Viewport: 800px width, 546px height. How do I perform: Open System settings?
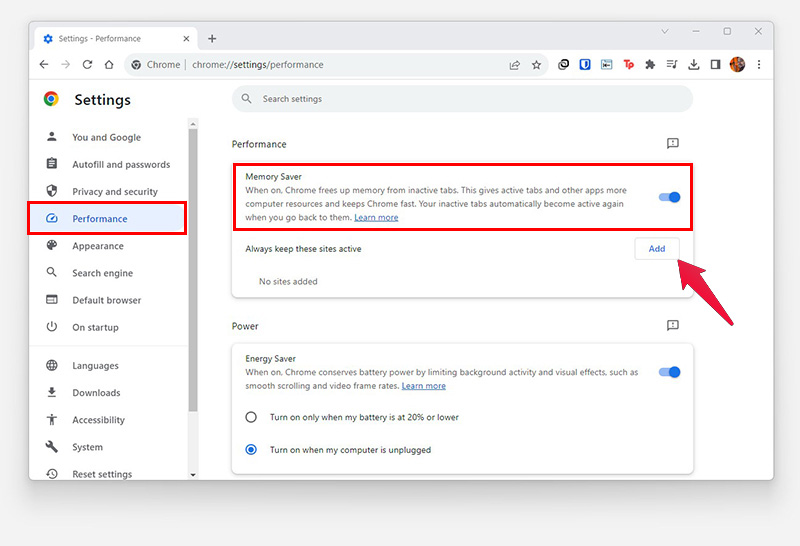(x=108, y=447)
